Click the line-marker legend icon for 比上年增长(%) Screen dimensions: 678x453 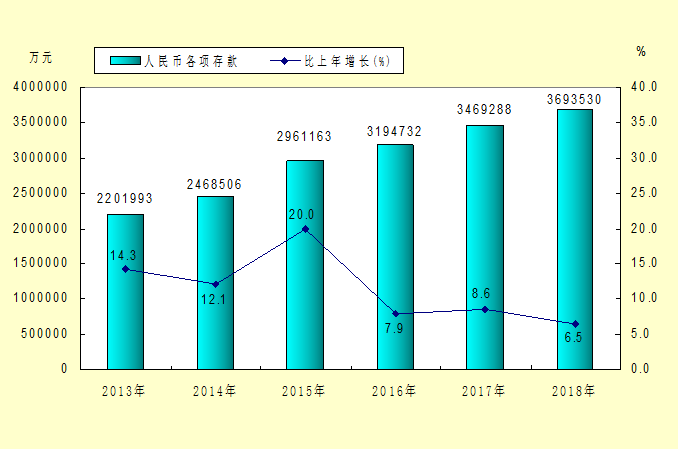[x=285, y=61]
